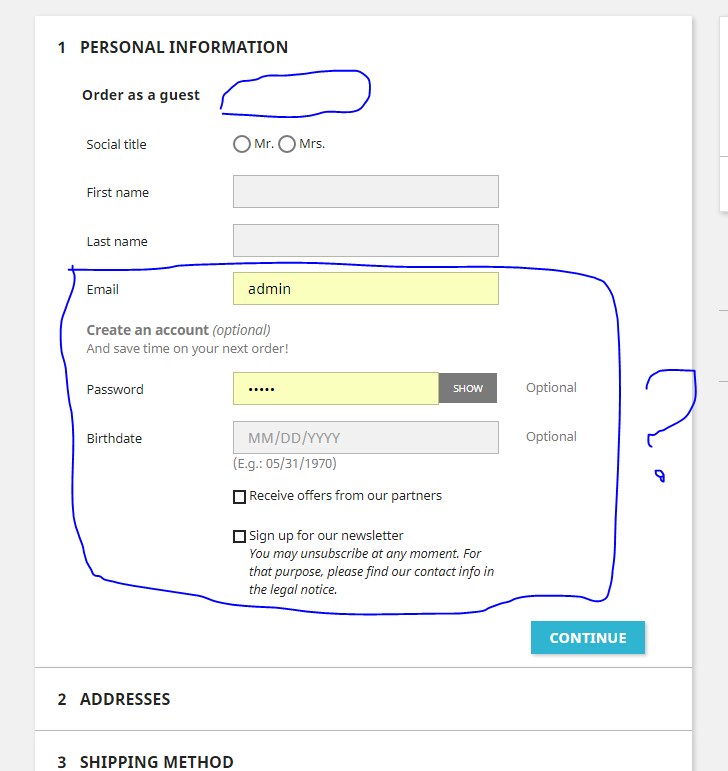Click the Last name input field

click(365, 241)
